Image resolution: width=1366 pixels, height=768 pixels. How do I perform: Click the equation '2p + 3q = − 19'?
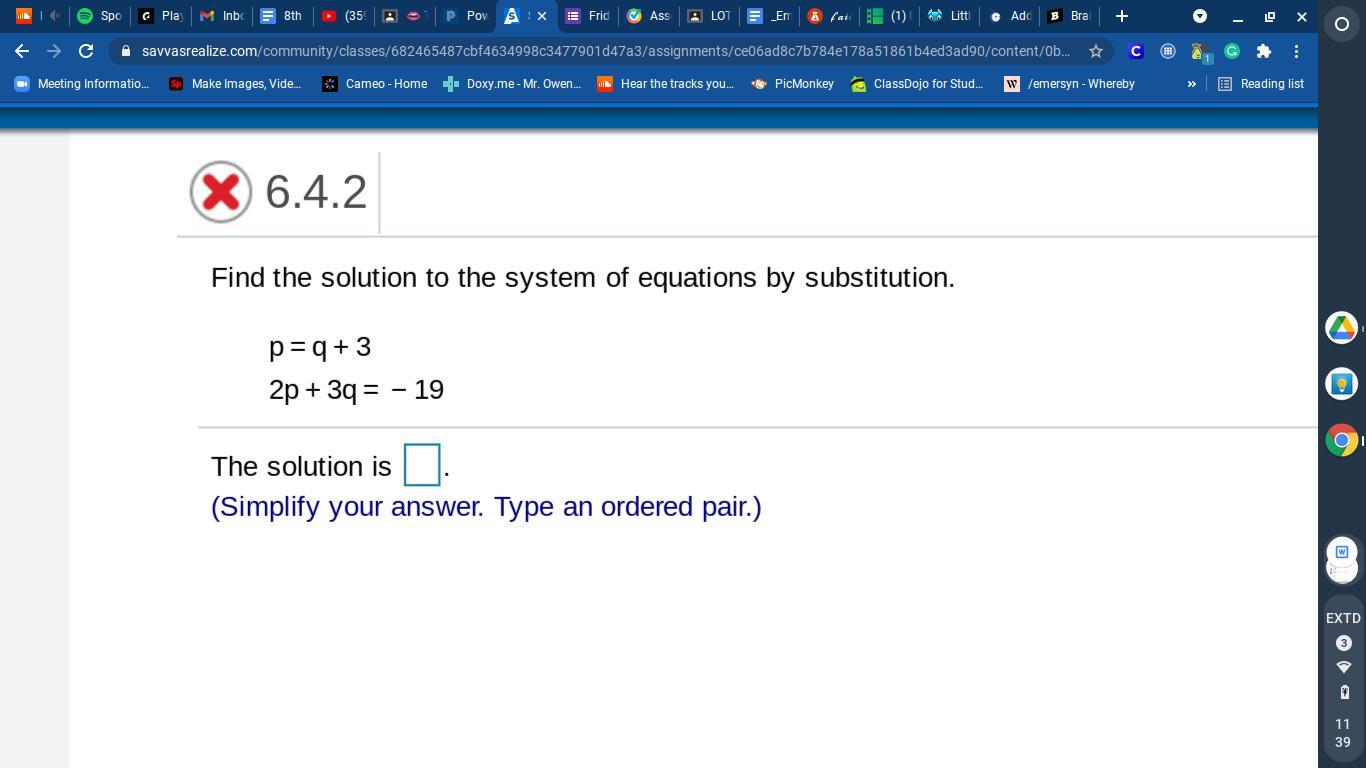point(356,390)
